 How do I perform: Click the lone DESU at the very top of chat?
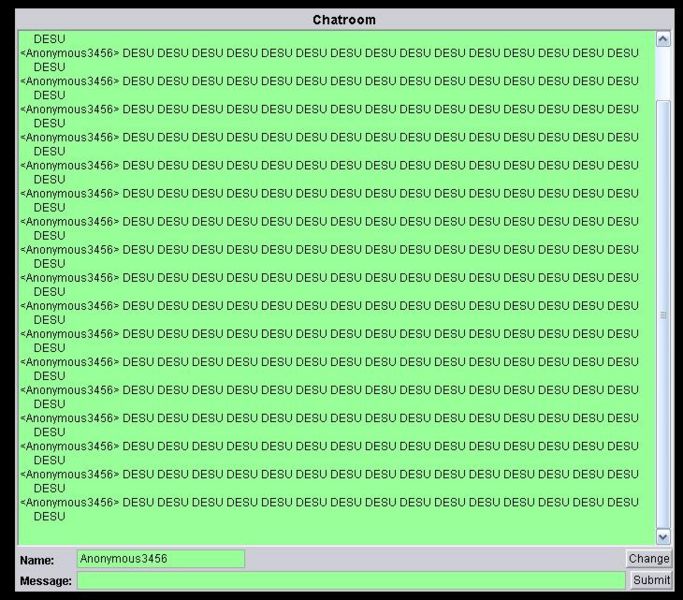(x=49, y=39)
